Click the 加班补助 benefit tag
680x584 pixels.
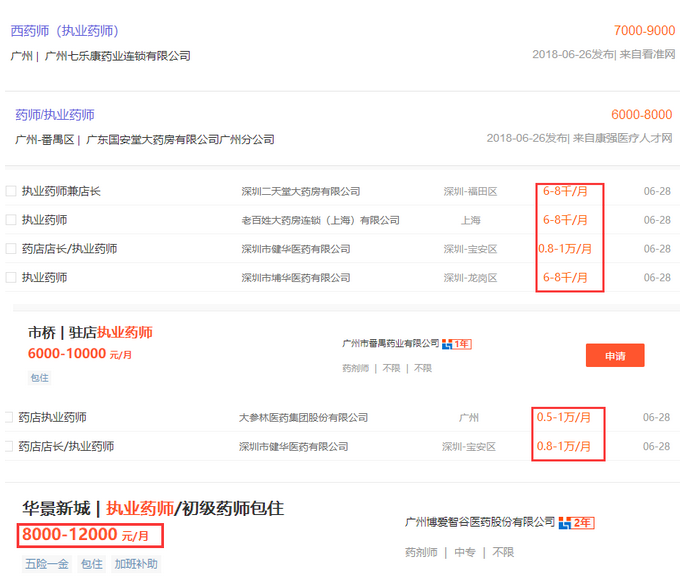click(x=136, y=564)
